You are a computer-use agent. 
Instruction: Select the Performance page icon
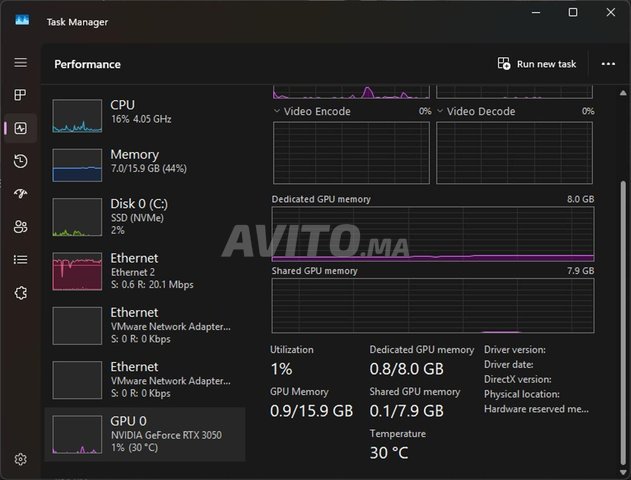(x=20, y=128)
